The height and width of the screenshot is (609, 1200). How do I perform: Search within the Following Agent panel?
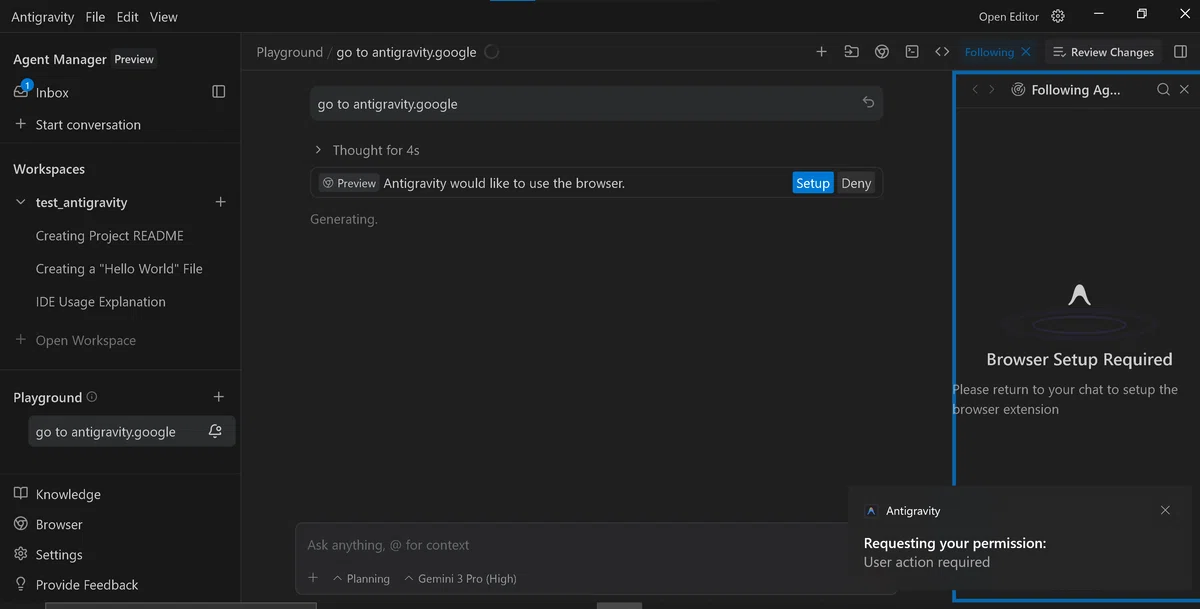pos(1163,89)
